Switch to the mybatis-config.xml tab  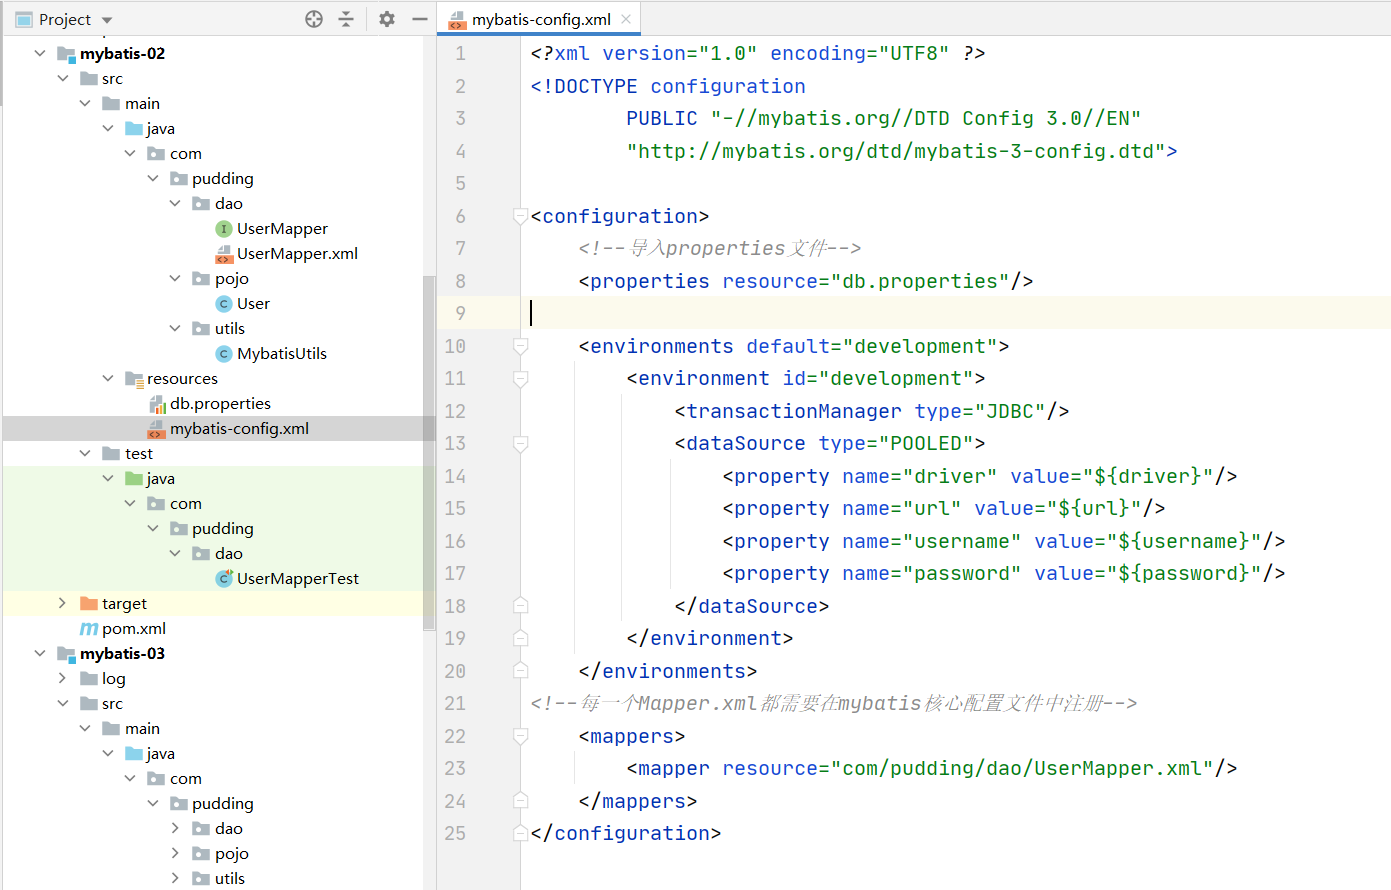[540, 19]
